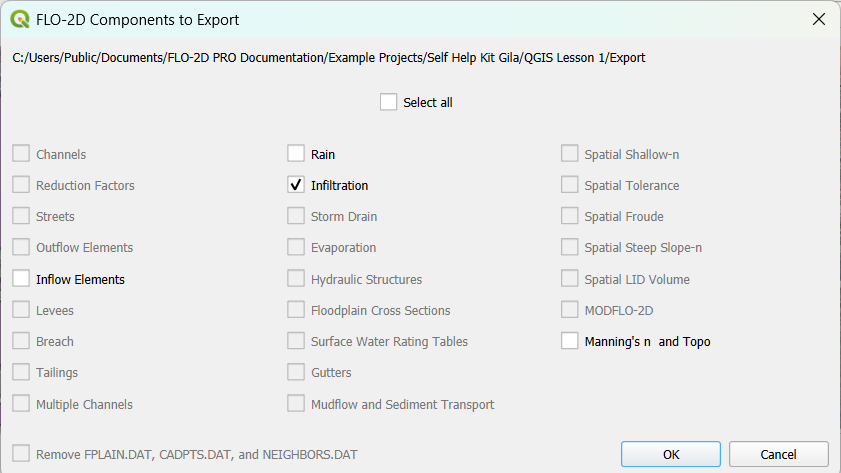Enable the Select all checkbox
The image size is (841, 473).
tap(388, 102)
